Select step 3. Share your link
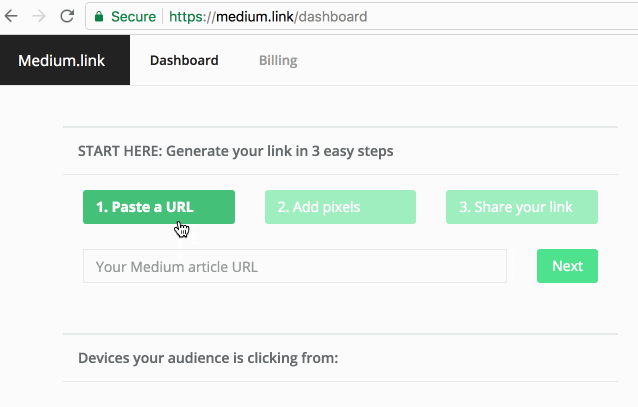The height and width of the screenshot is (407, 638). point(522,207)
